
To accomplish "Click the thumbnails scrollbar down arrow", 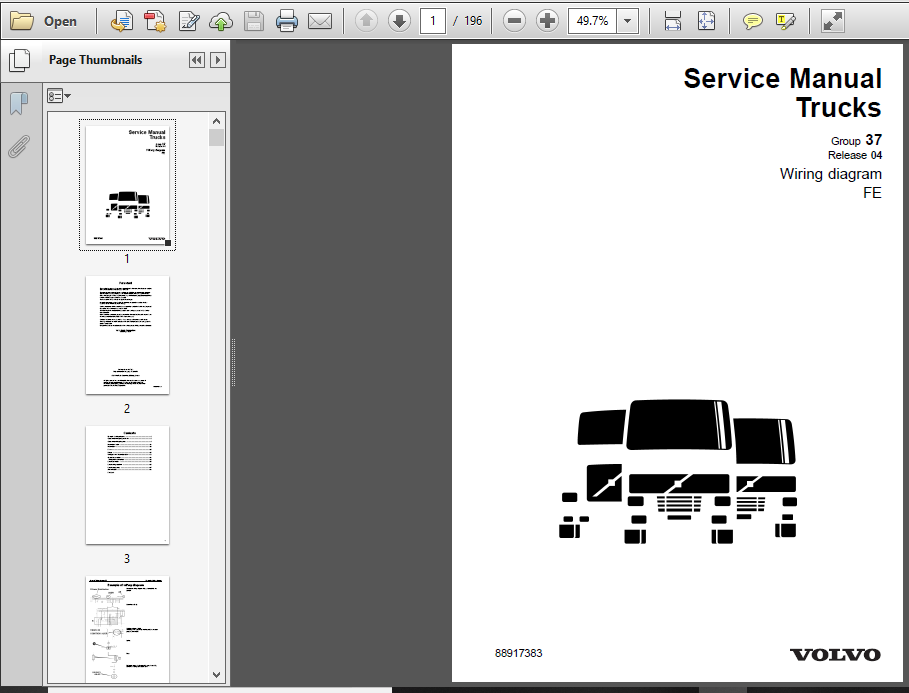I will [216, 675].
